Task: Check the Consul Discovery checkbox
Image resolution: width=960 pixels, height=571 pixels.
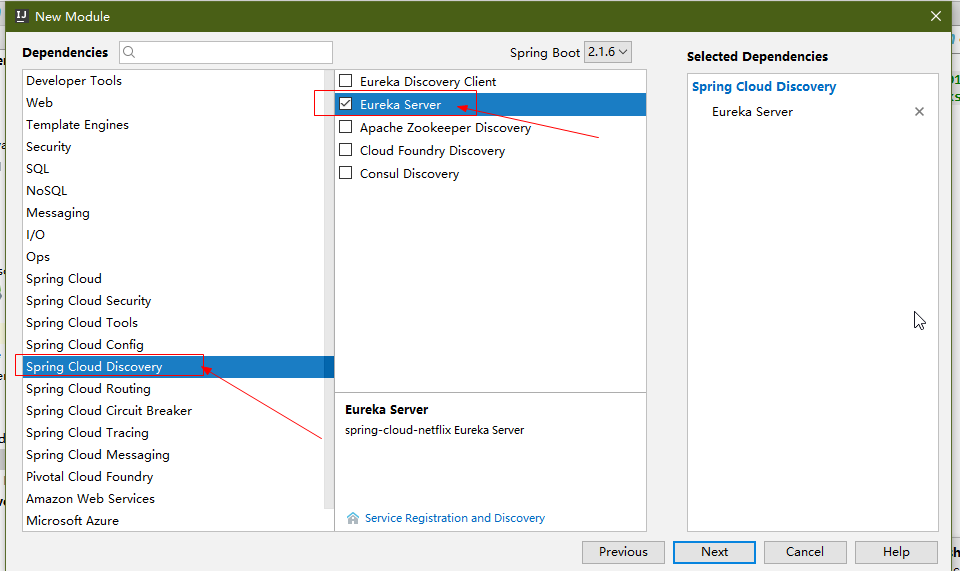Action: coord(345,173)
